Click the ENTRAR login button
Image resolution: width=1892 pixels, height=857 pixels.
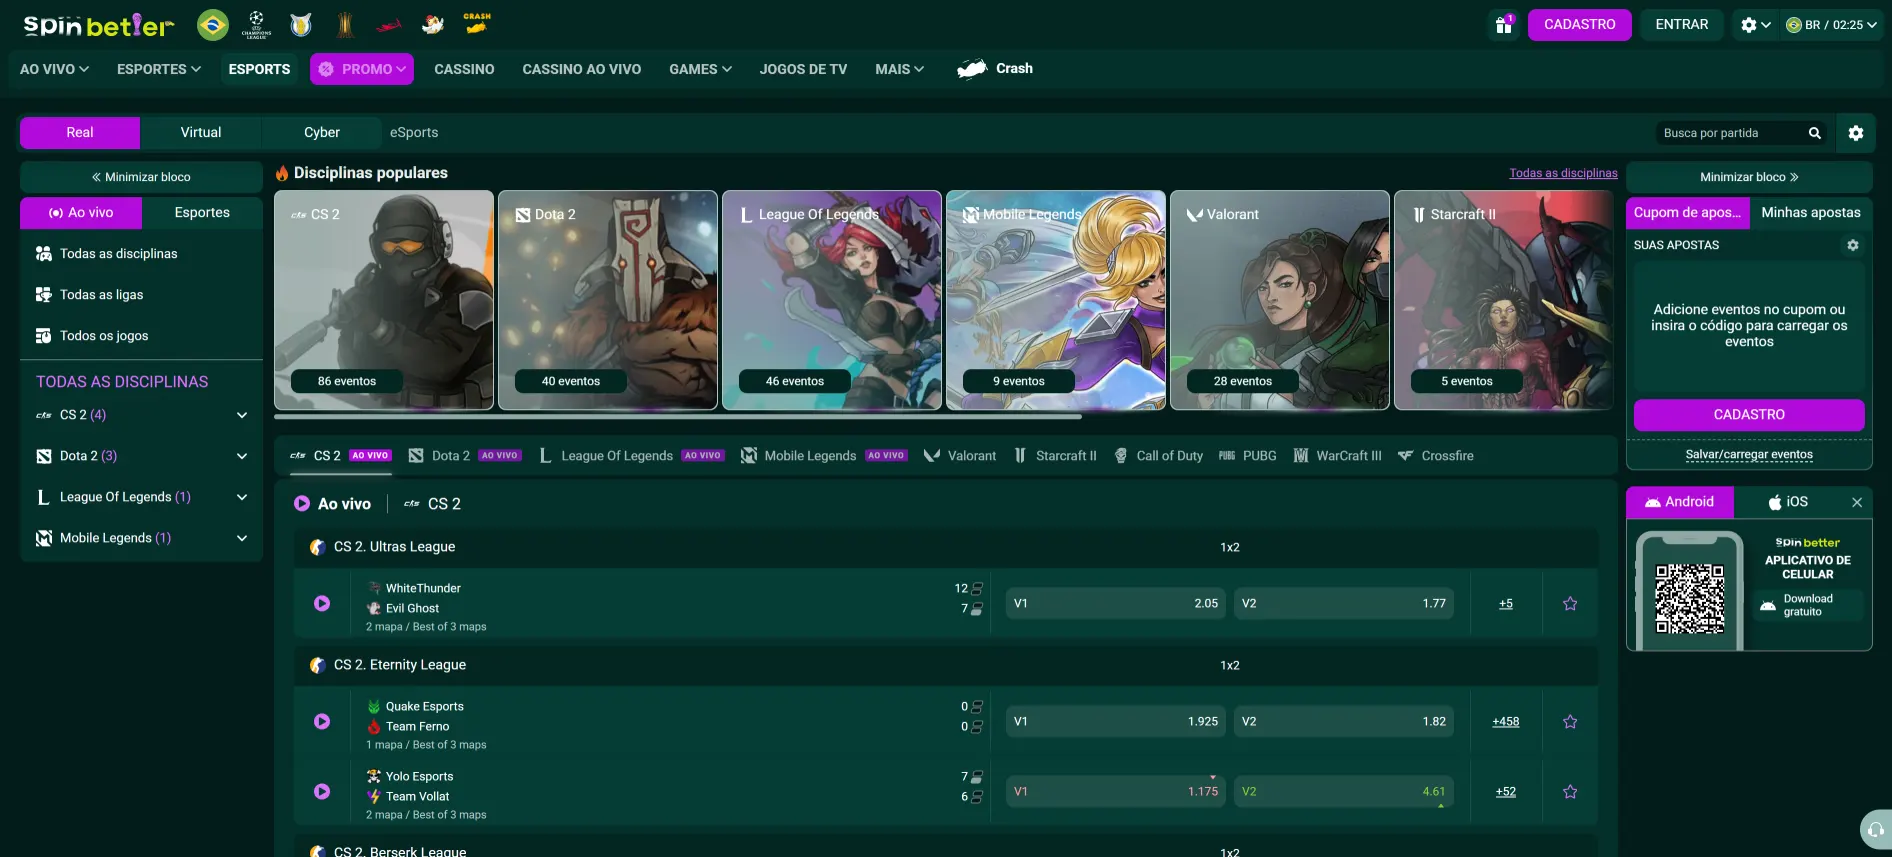[1681, 25]
